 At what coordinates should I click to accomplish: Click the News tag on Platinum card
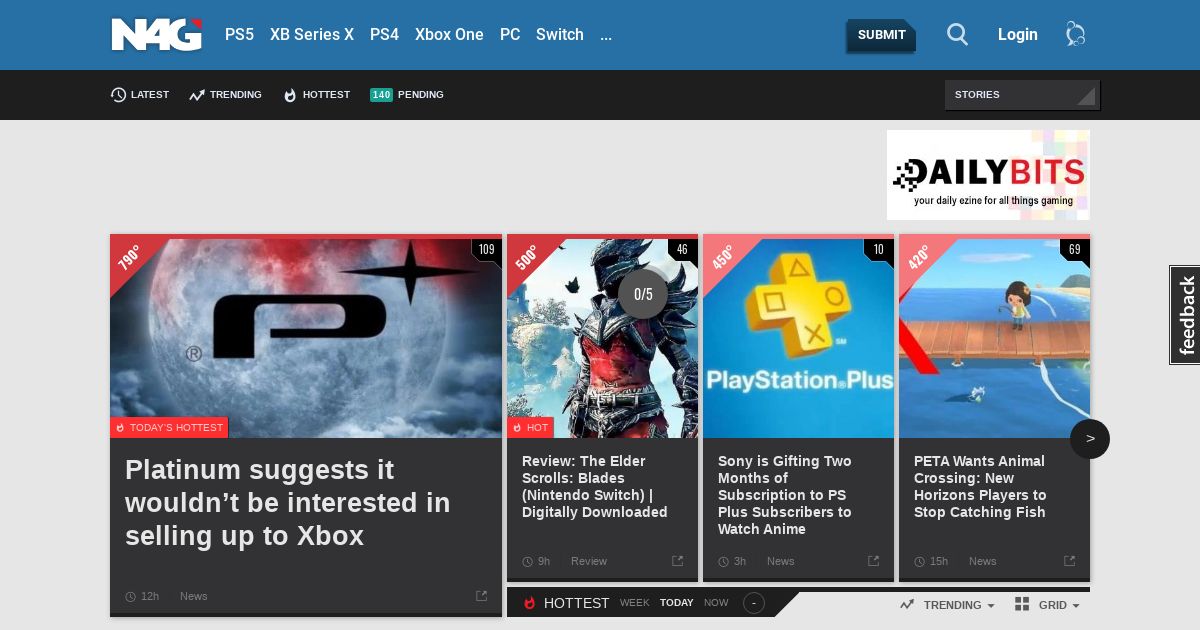click(194, 596)
